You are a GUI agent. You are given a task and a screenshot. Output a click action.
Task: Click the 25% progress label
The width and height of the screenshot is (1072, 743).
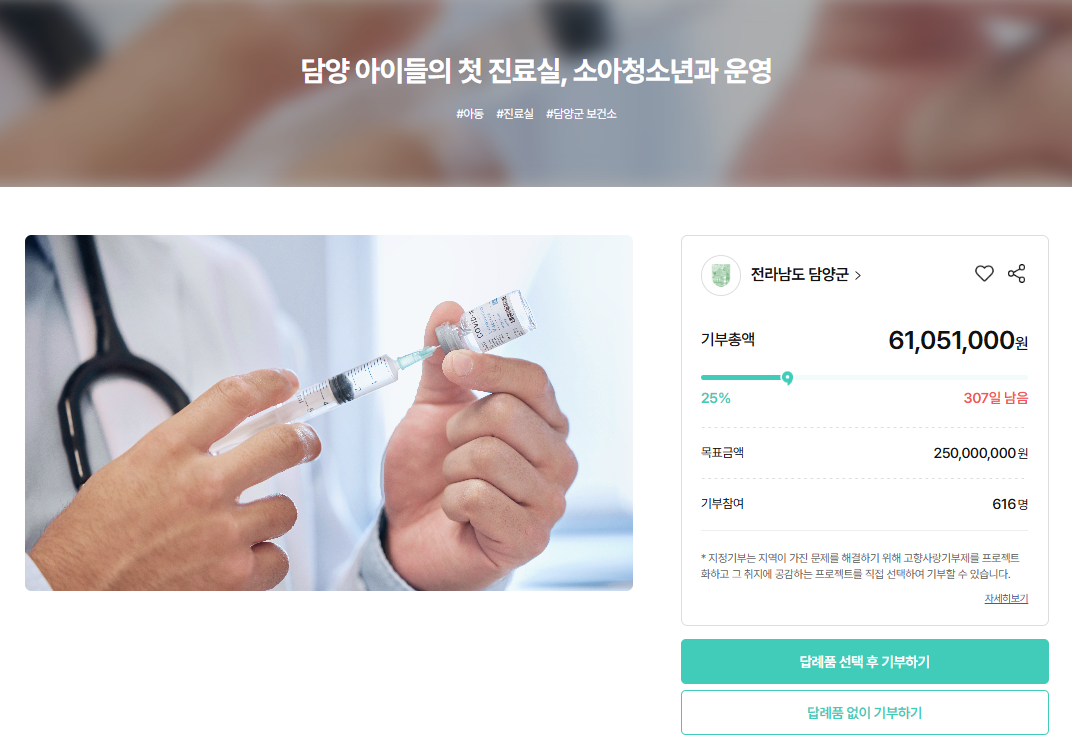(715, 398)
